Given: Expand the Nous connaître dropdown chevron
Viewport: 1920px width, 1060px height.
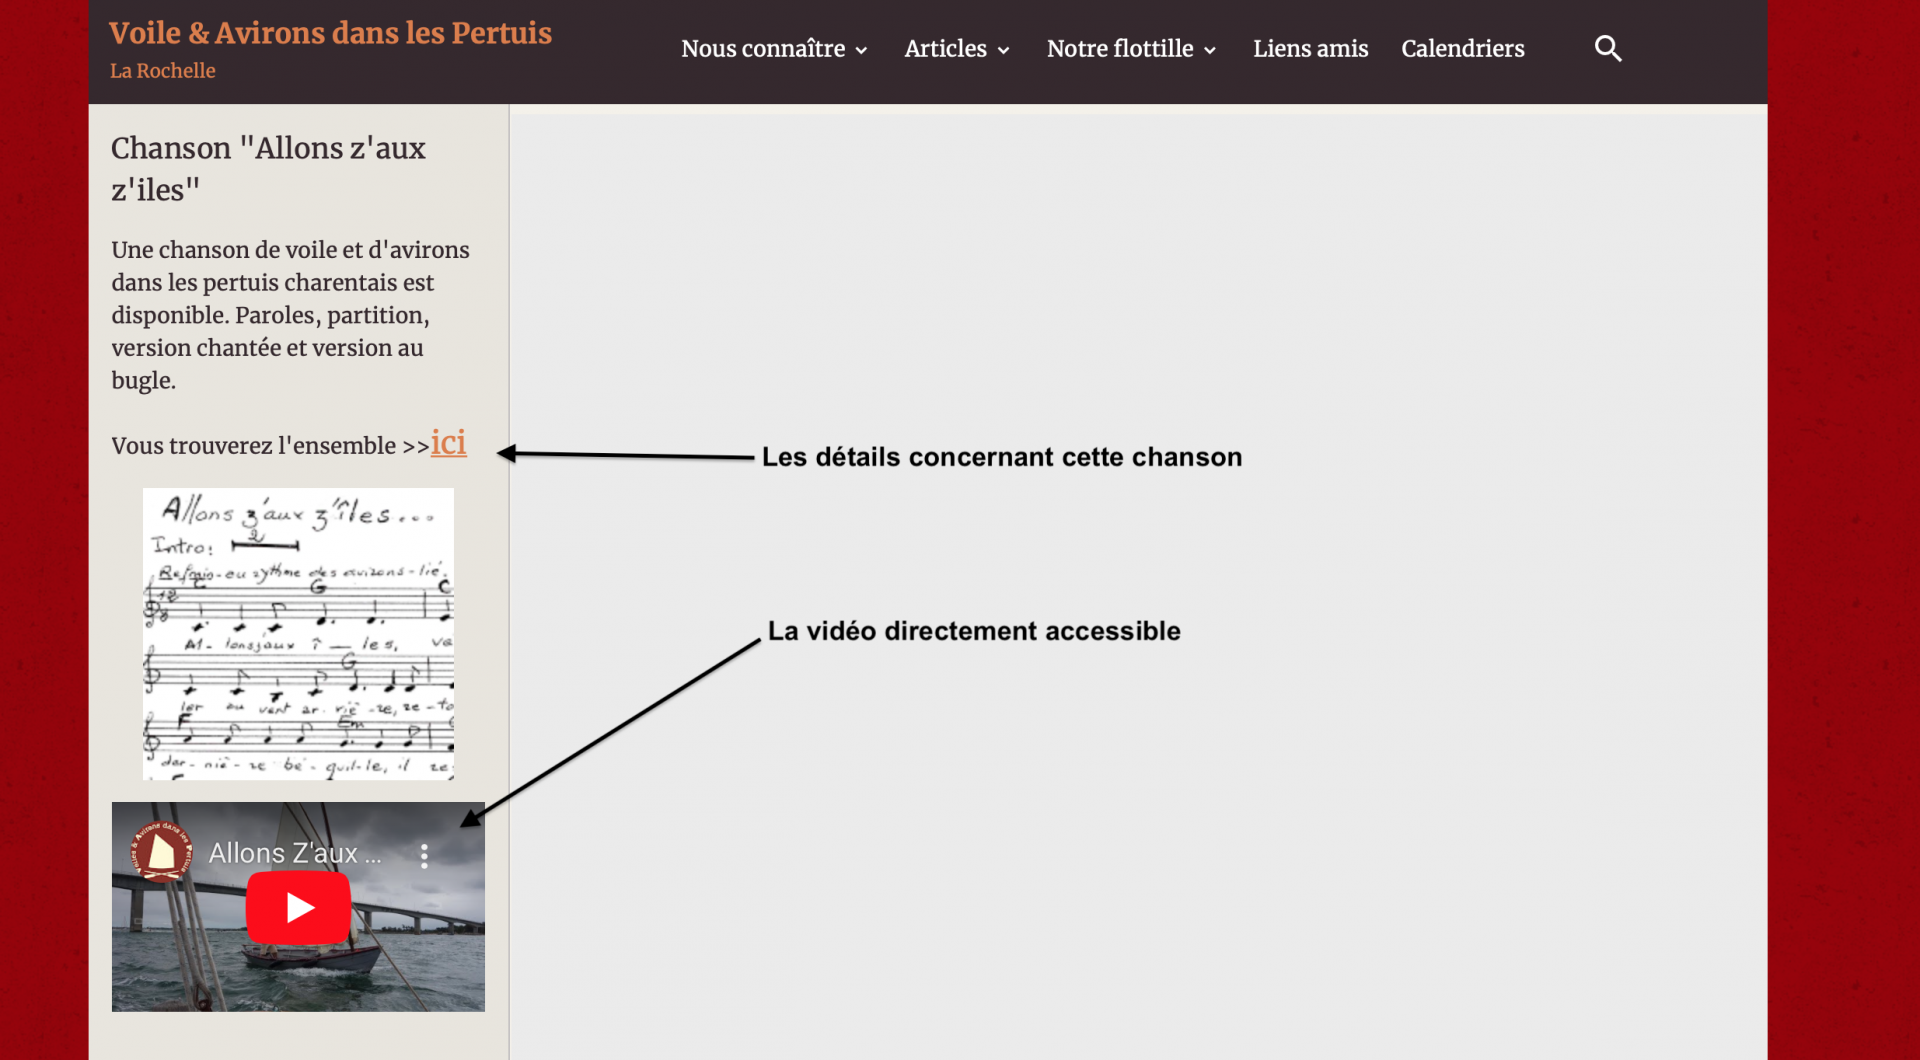Looking at the screenshot, I should click(861, 50).
